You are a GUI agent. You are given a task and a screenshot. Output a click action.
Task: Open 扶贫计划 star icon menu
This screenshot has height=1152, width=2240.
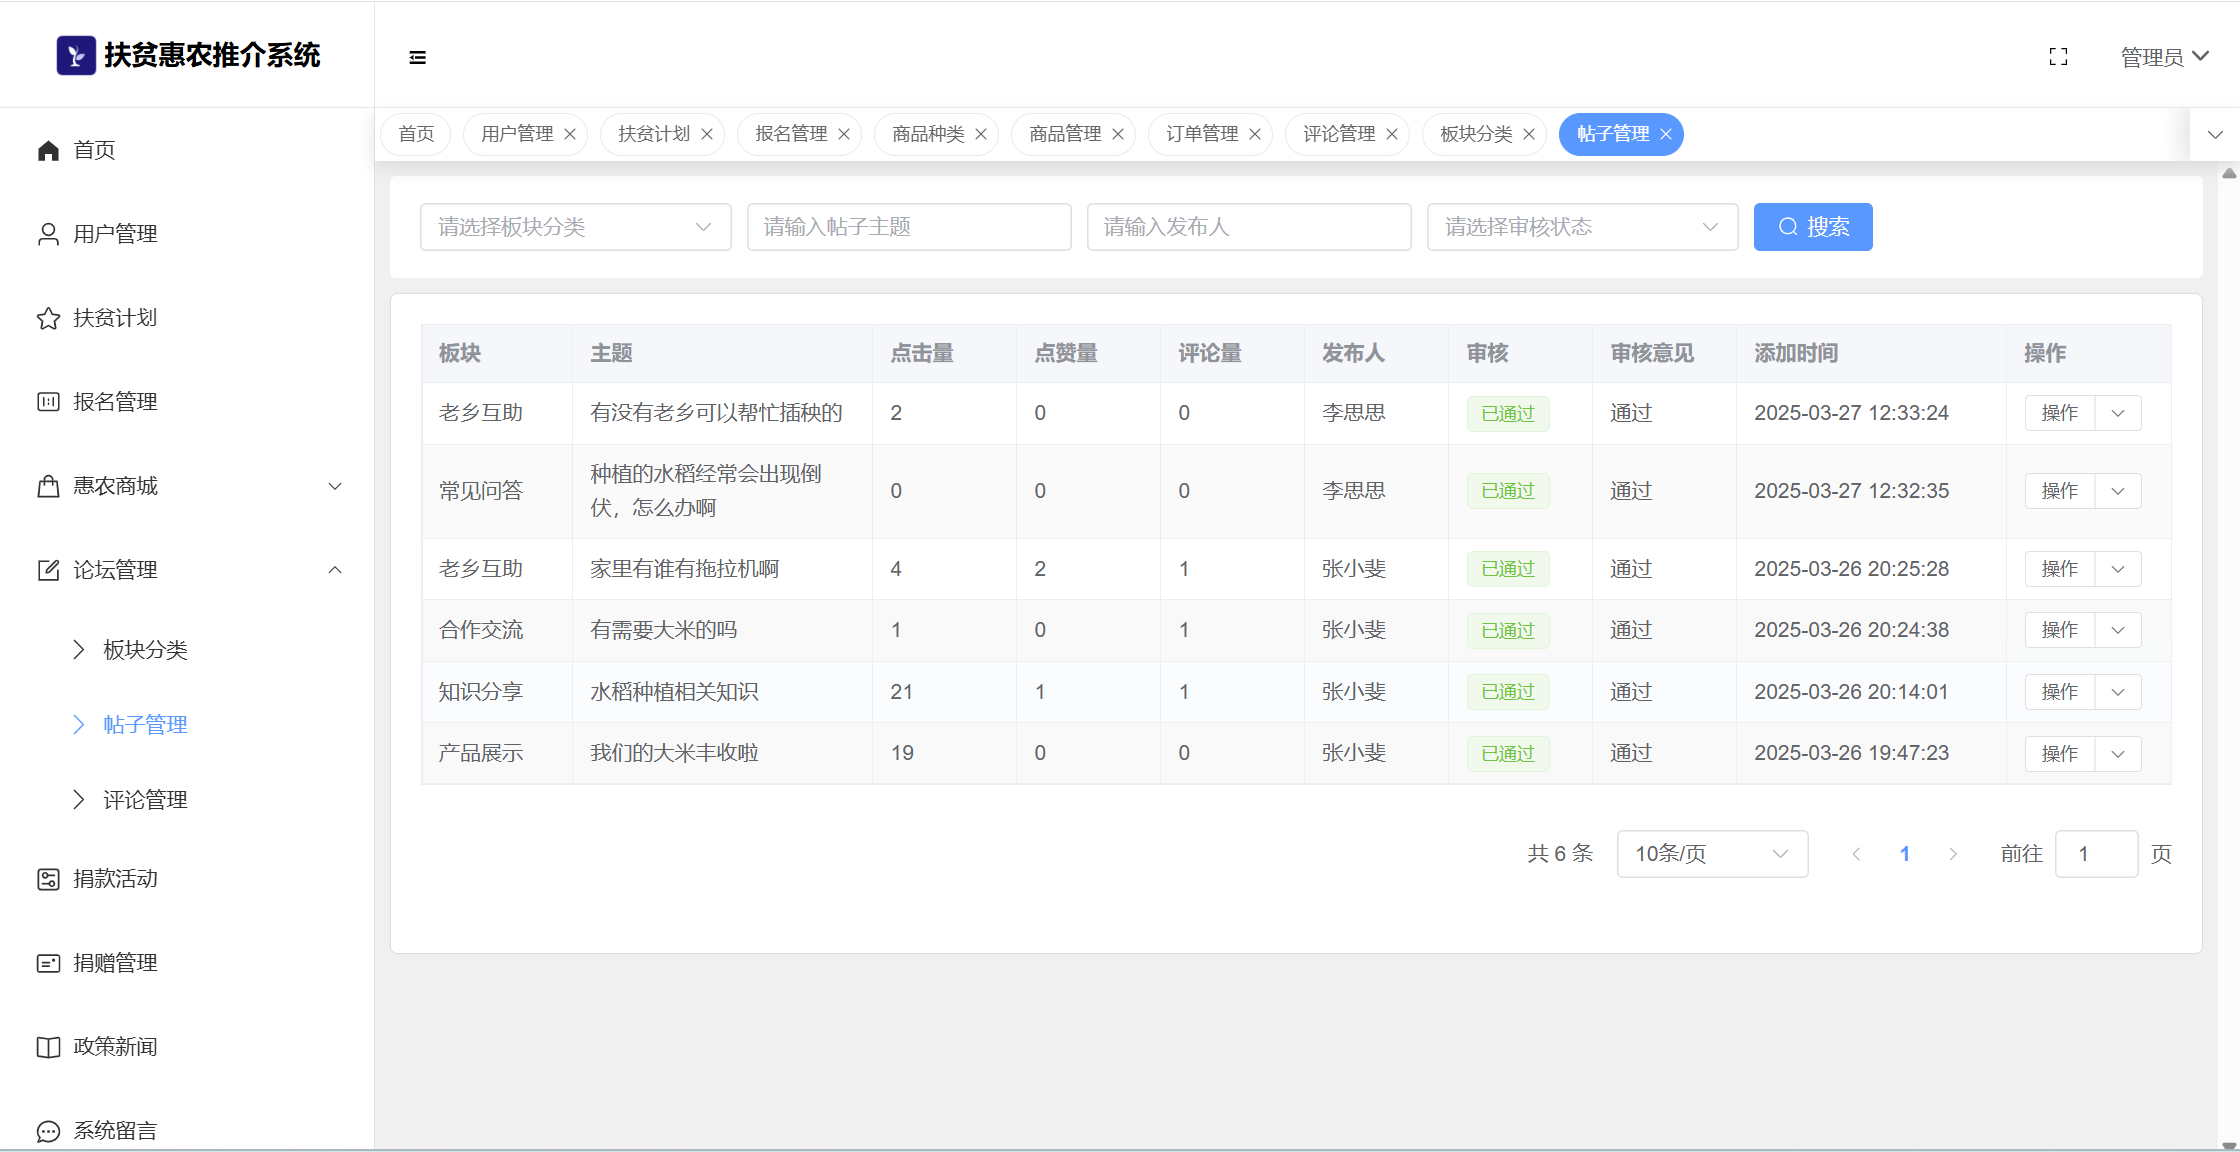point(48,318)
